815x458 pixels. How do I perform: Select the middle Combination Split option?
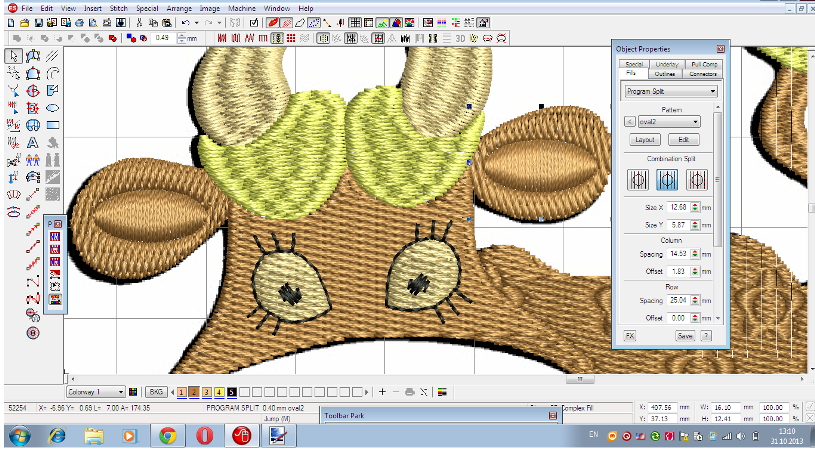click(x=667, y=180)
